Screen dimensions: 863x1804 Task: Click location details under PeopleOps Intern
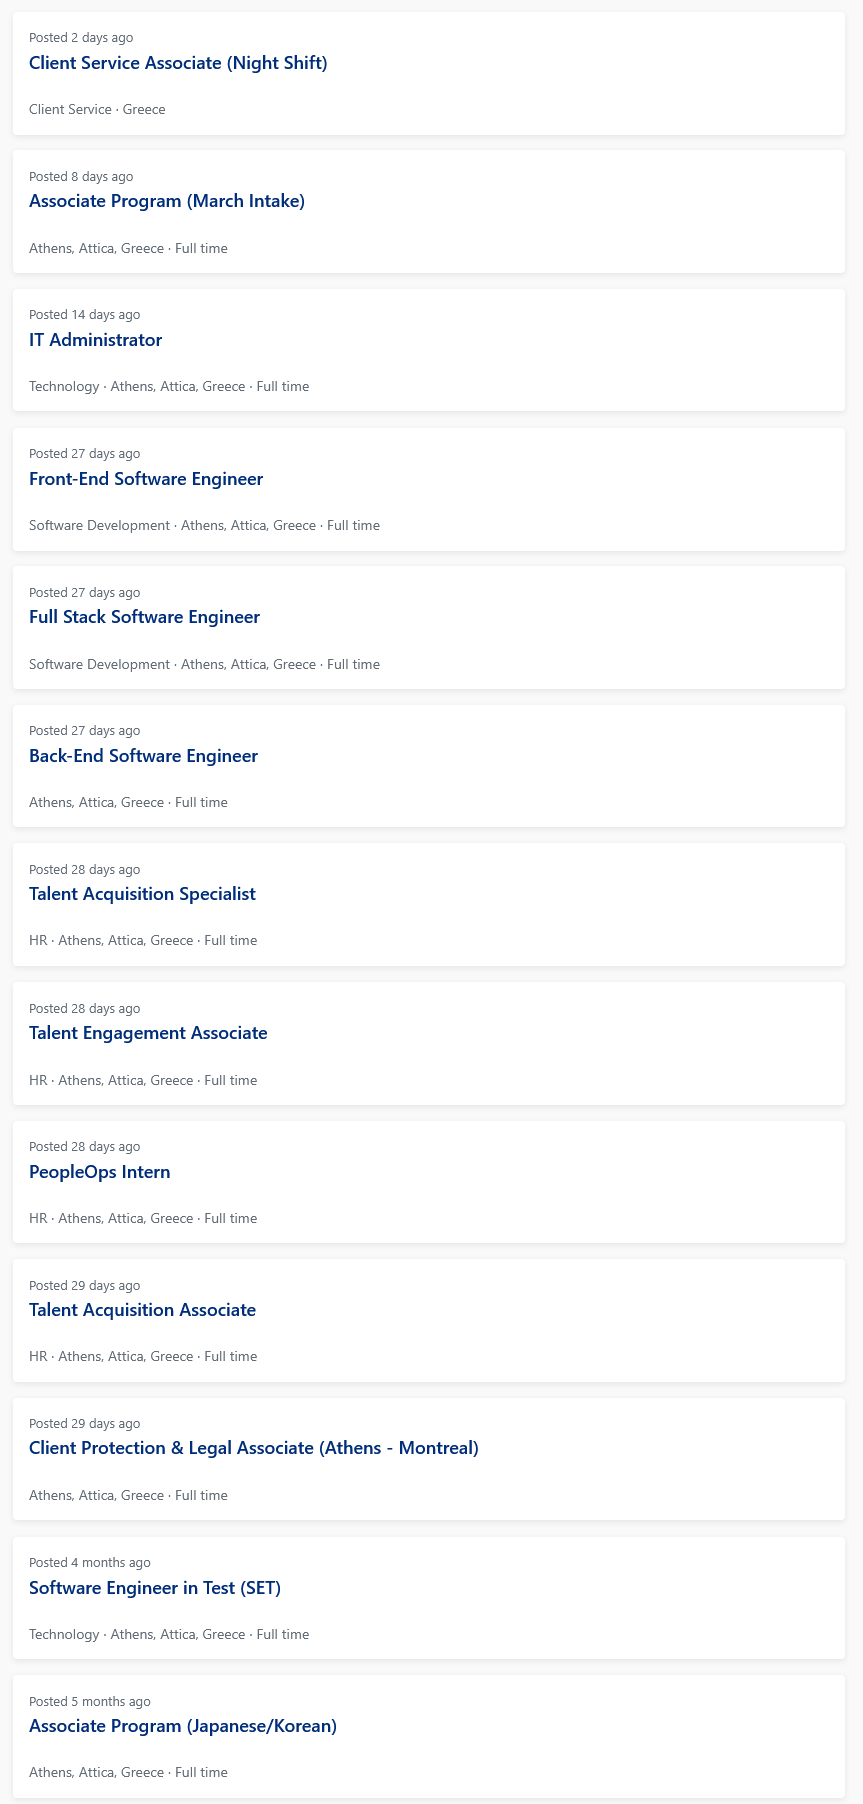point(143,1218)
